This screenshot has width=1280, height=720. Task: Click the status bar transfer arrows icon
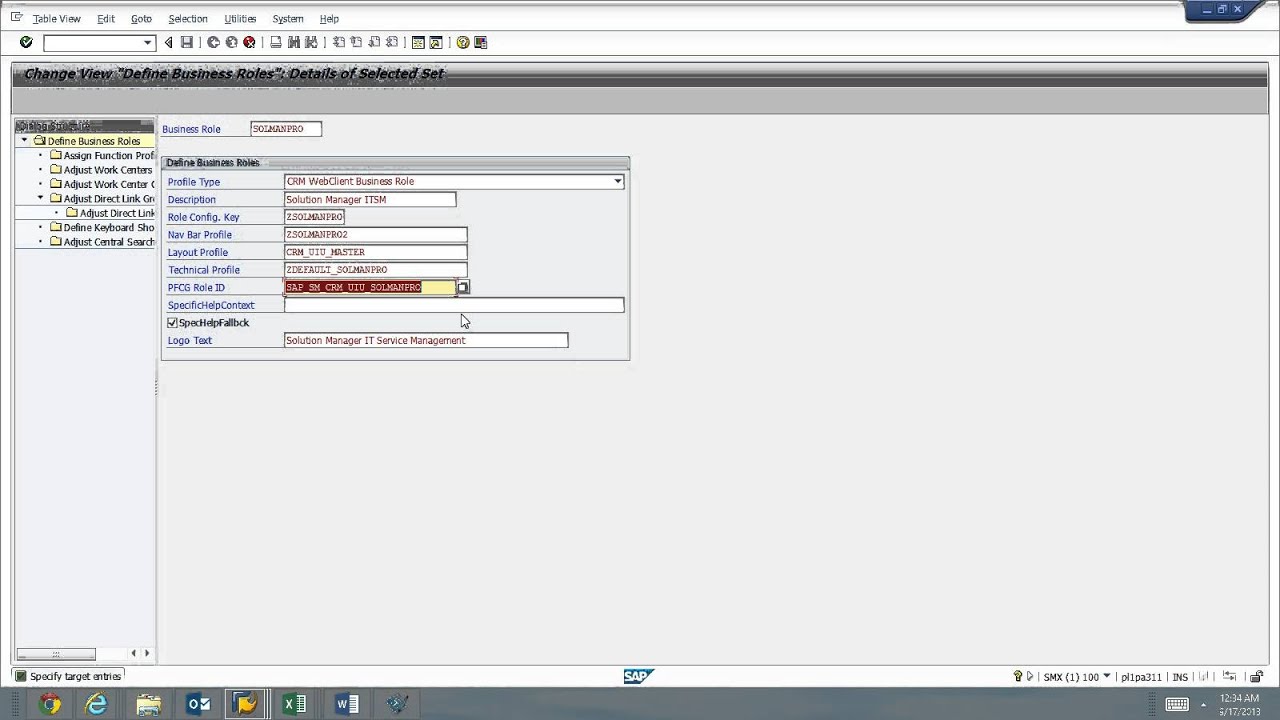1230,677
